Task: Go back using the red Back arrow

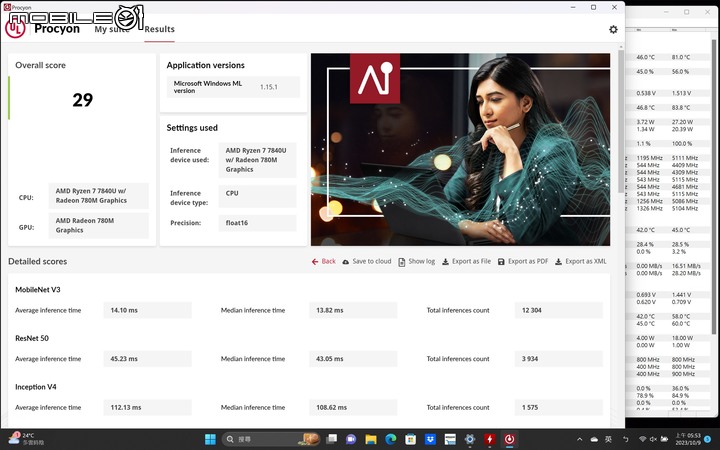Action: [x=324, y=261]
